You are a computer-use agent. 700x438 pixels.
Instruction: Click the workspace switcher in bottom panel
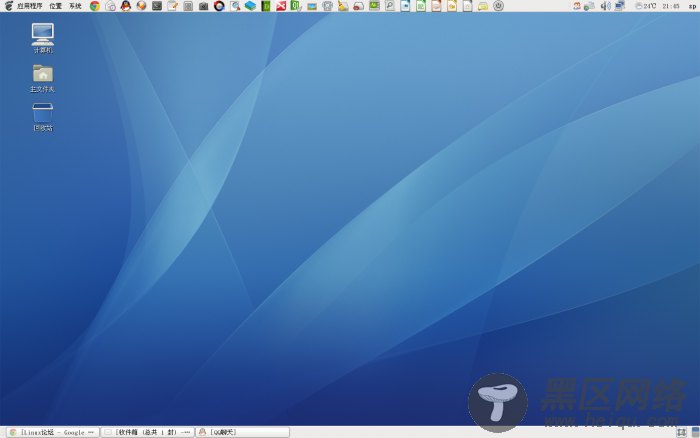[681, 432]
